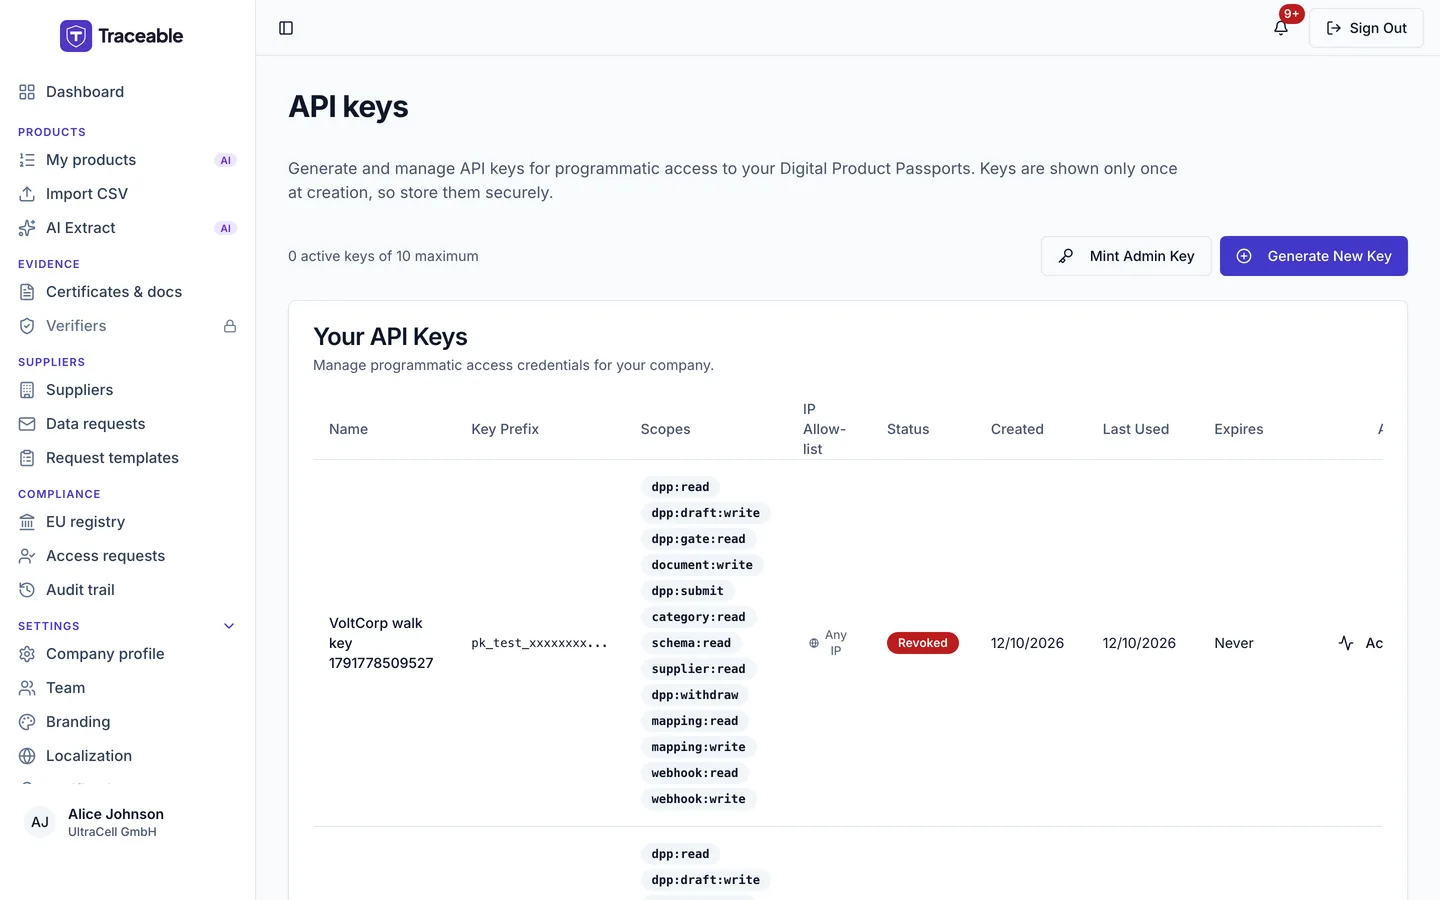Image resolution: width=1440 pixels, height=900 pixels.
Task: Open the EU registry page
Action: pos(128,522)
